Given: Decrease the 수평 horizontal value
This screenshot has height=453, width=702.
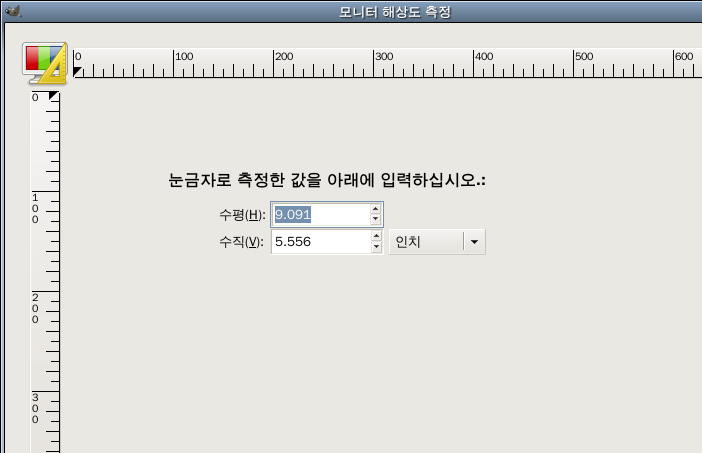Looking at the screenshot, I should point(376,221).
